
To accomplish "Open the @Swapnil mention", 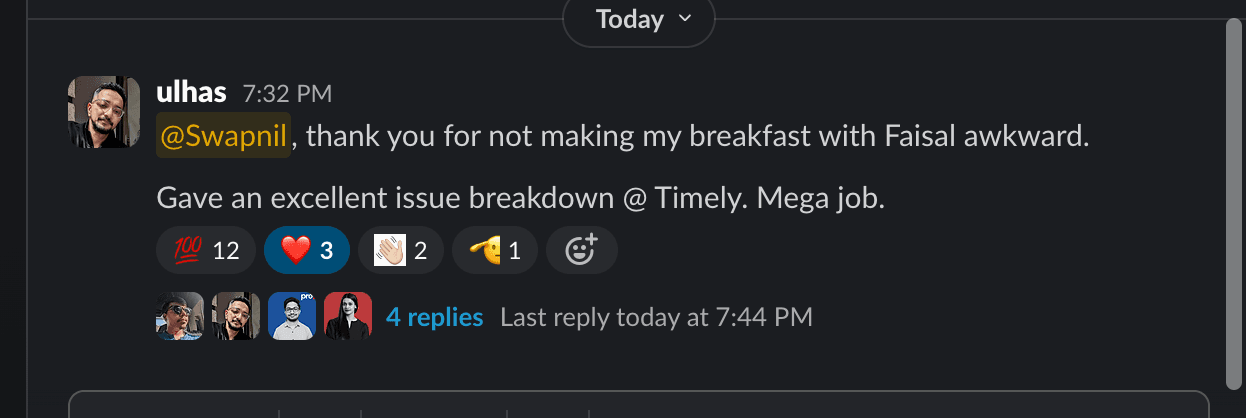I will pyautogui.click(x=224, y=136).
